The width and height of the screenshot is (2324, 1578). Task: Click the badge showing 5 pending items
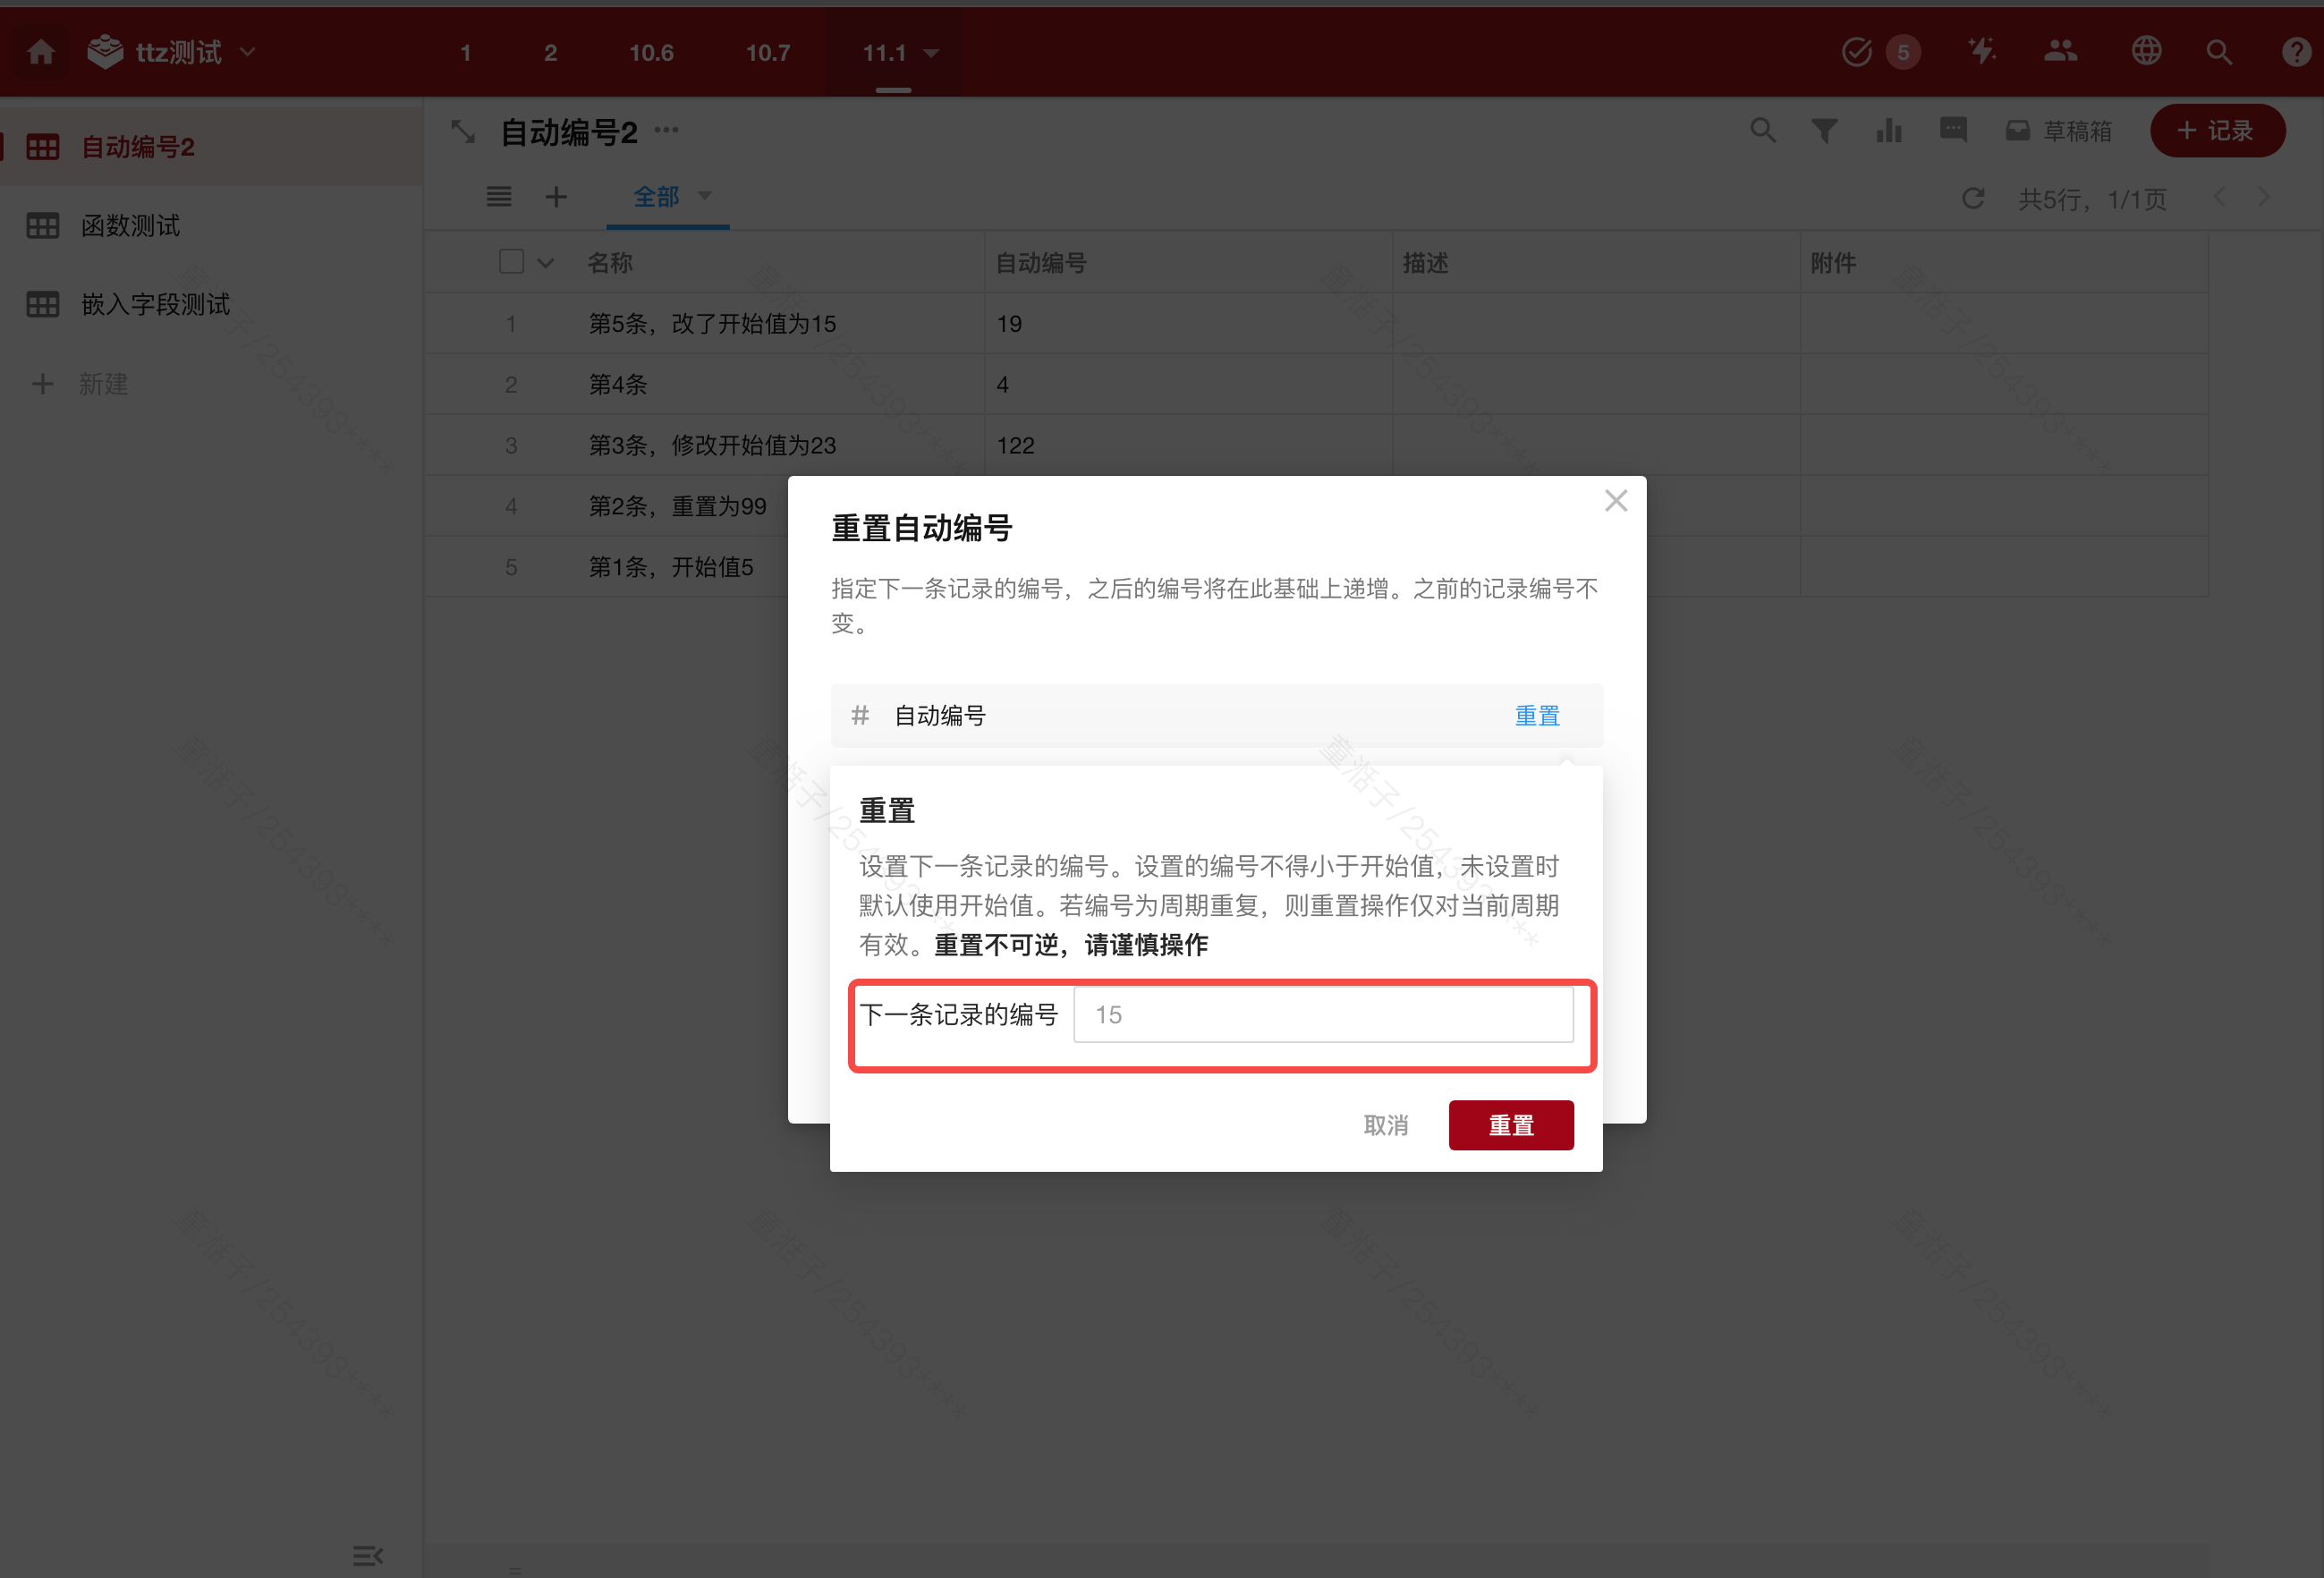coord(1903,52)
